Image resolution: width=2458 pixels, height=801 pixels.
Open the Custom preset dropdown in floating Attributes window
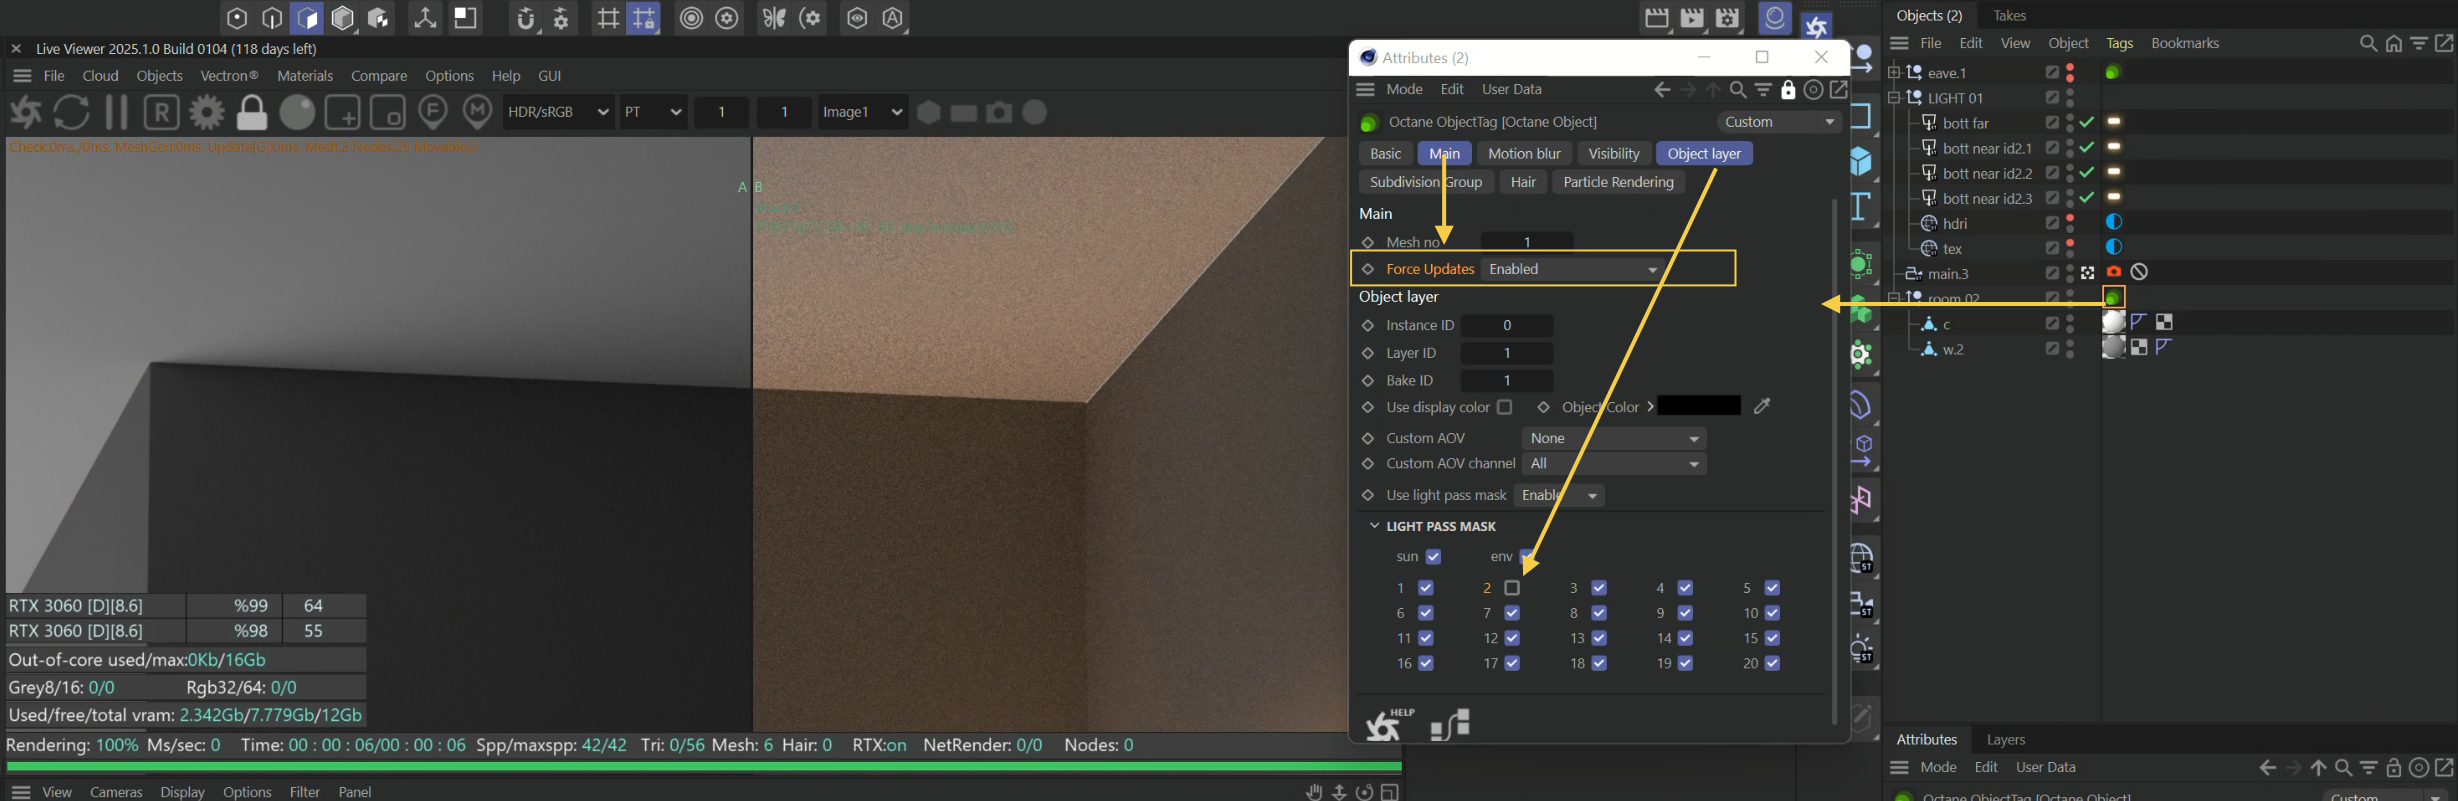click(1780, 122)
